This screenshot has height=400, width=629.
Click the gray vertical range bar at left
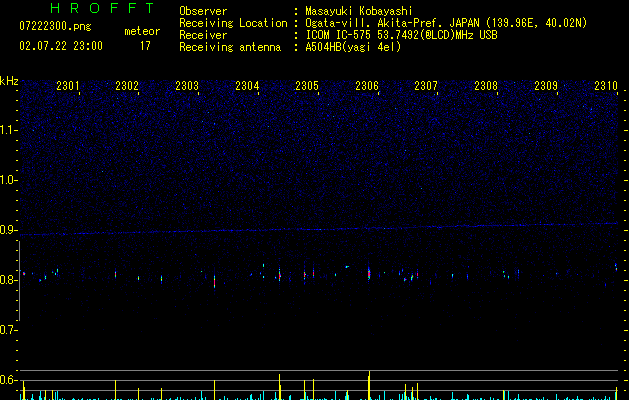[20, 280]
